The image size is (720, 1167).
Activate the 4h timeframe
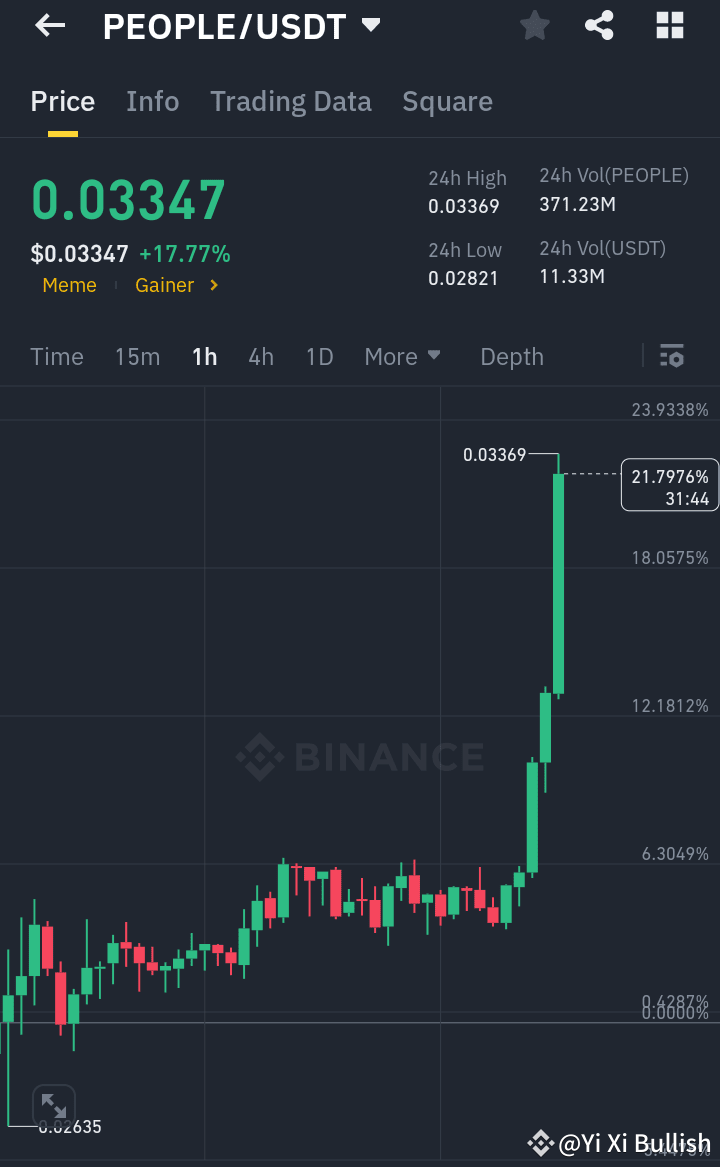(261, 356)
